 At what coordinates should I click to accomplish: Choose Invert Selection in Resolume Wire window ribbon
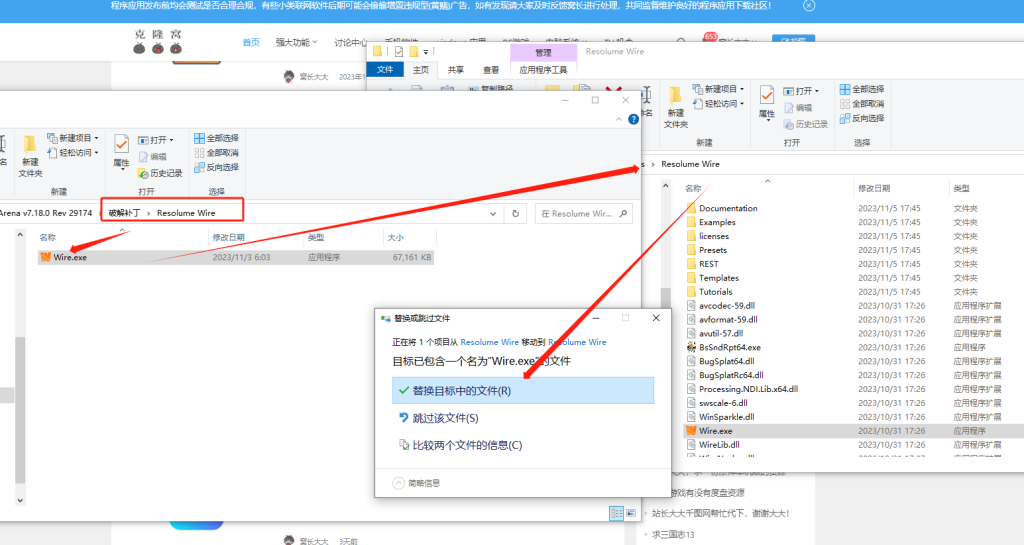coord(861,118)
